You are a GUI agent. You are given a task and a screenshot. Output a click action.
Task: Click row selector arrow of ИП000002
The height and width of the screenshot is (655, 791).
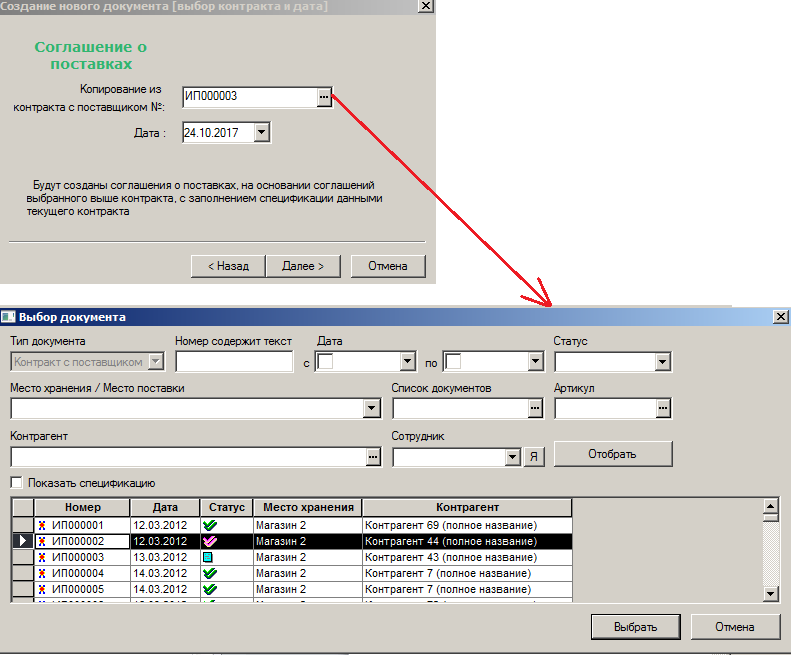tap(23, 541)
